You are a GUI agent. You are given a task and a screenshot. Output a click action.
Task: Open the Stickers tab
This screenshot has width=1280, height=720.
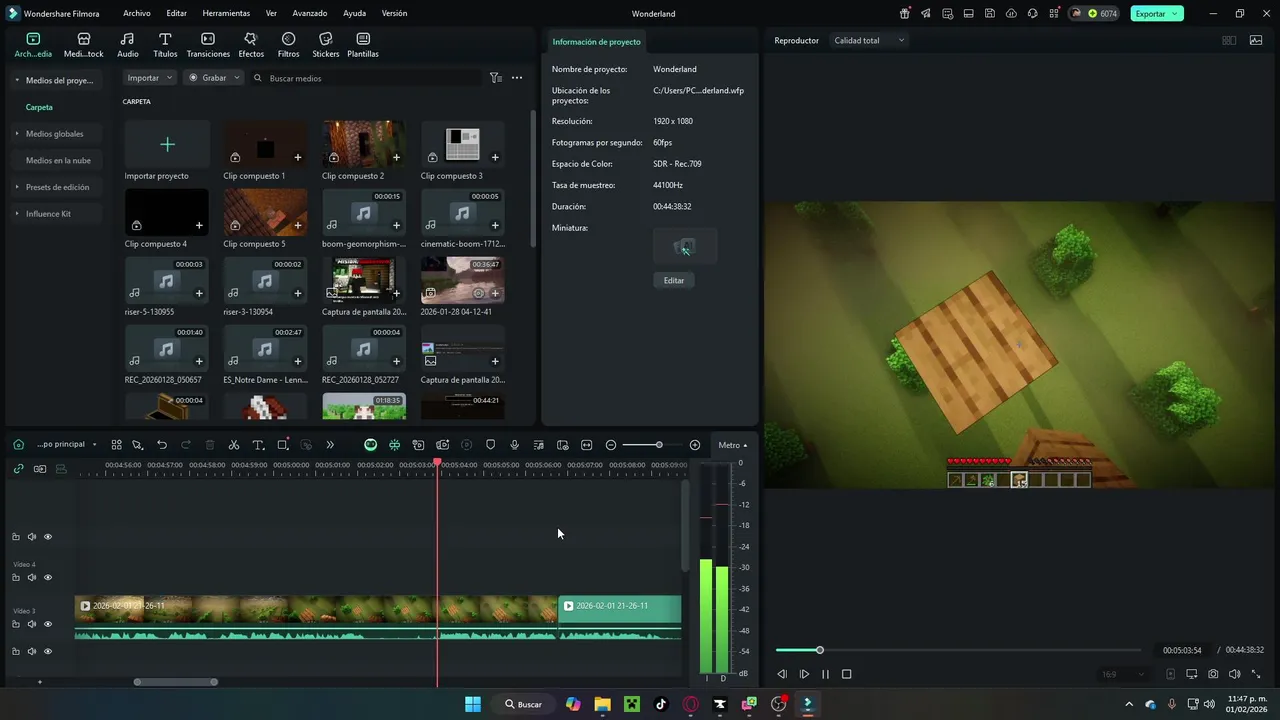pos(325,45)
